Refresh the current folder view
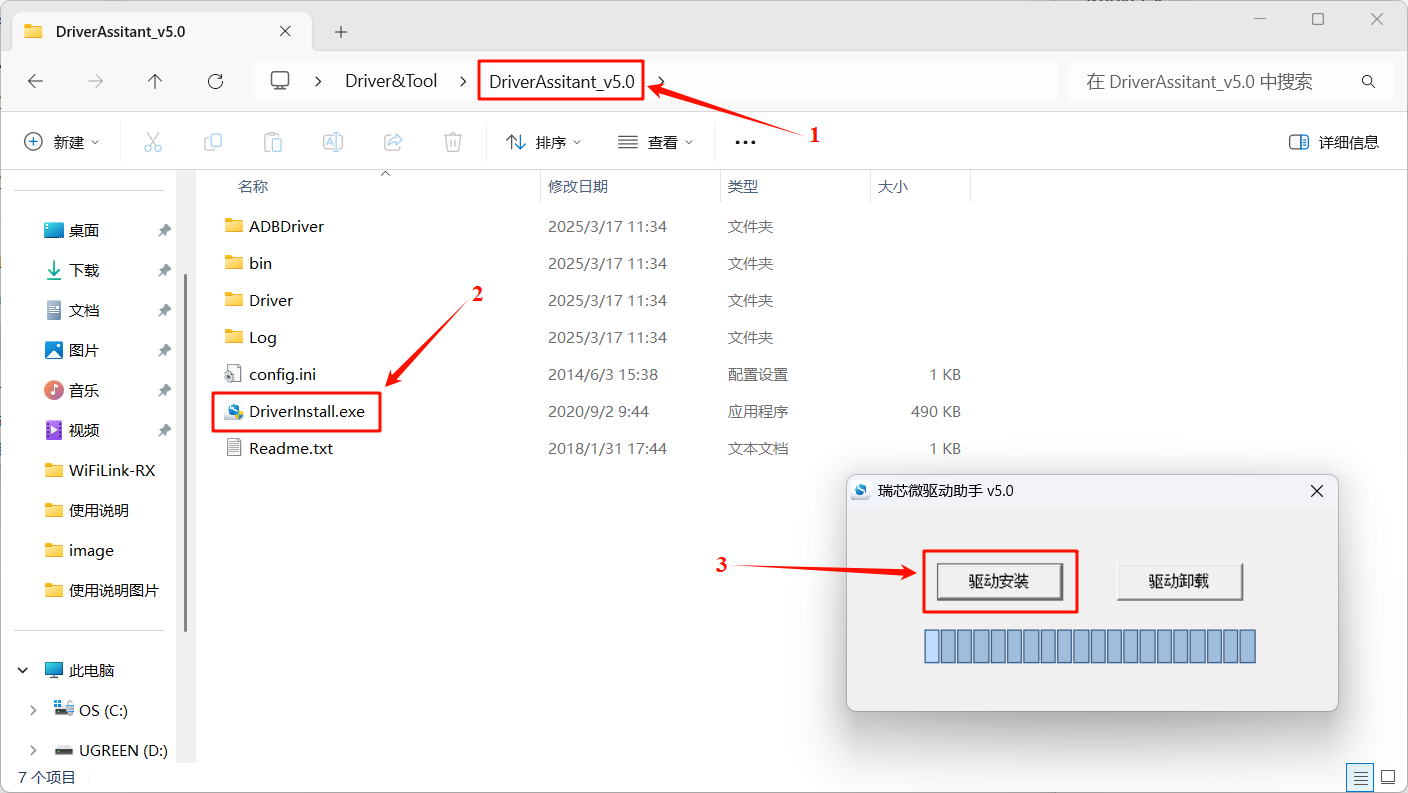Viewport: 1408px width, 793px height. [215, 81]
